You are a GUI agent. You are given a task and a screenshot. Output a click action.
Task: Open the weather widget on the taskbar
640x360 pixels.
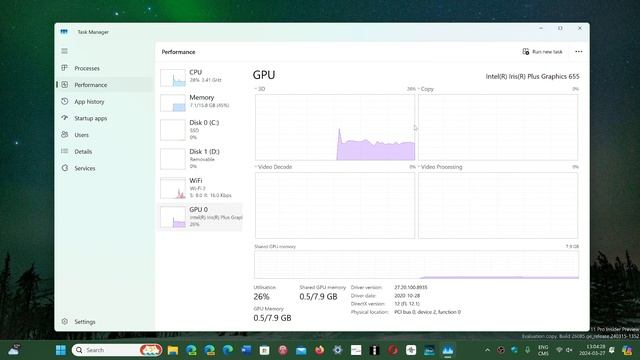(13, 350)
